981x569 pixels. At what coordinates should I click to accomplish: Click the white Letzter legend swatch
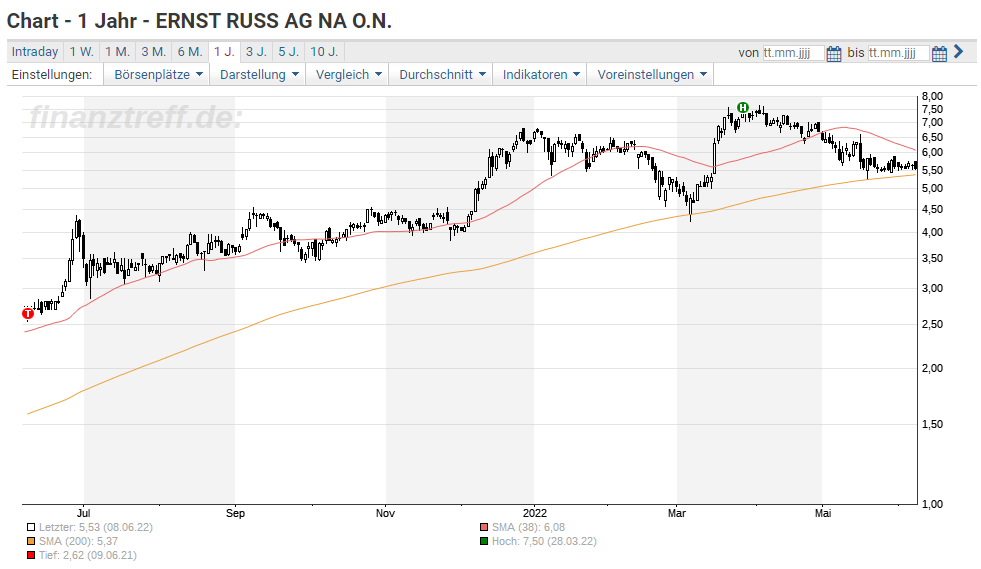tap(31, 528)
